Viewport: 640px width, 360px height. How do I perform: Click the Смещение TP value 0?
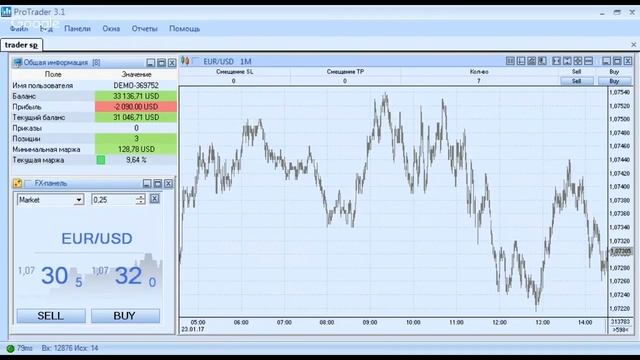[345, 81]
